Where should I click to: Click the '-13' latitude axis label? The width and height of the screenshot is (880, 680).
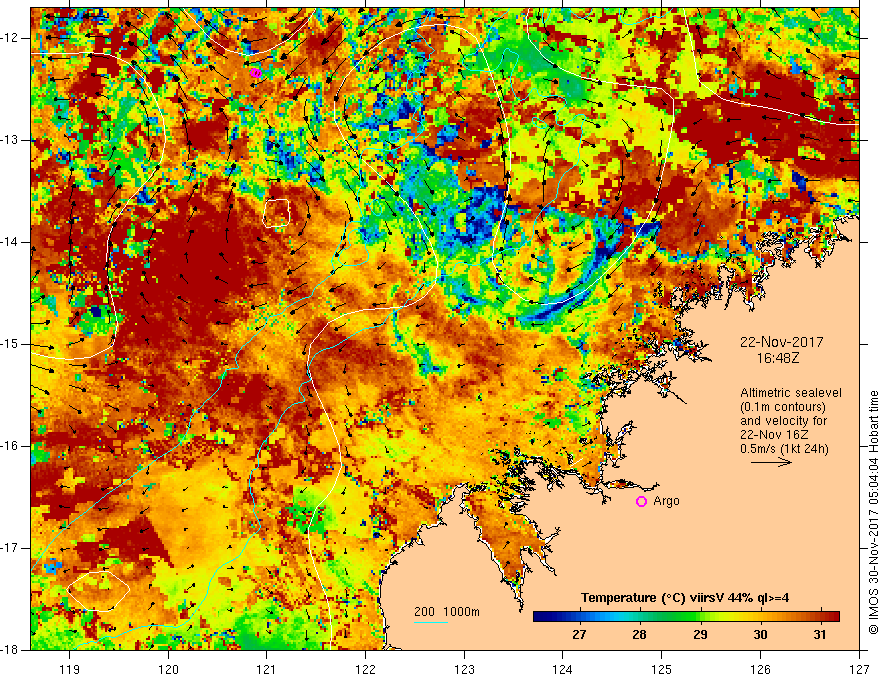tap(10, 140)
